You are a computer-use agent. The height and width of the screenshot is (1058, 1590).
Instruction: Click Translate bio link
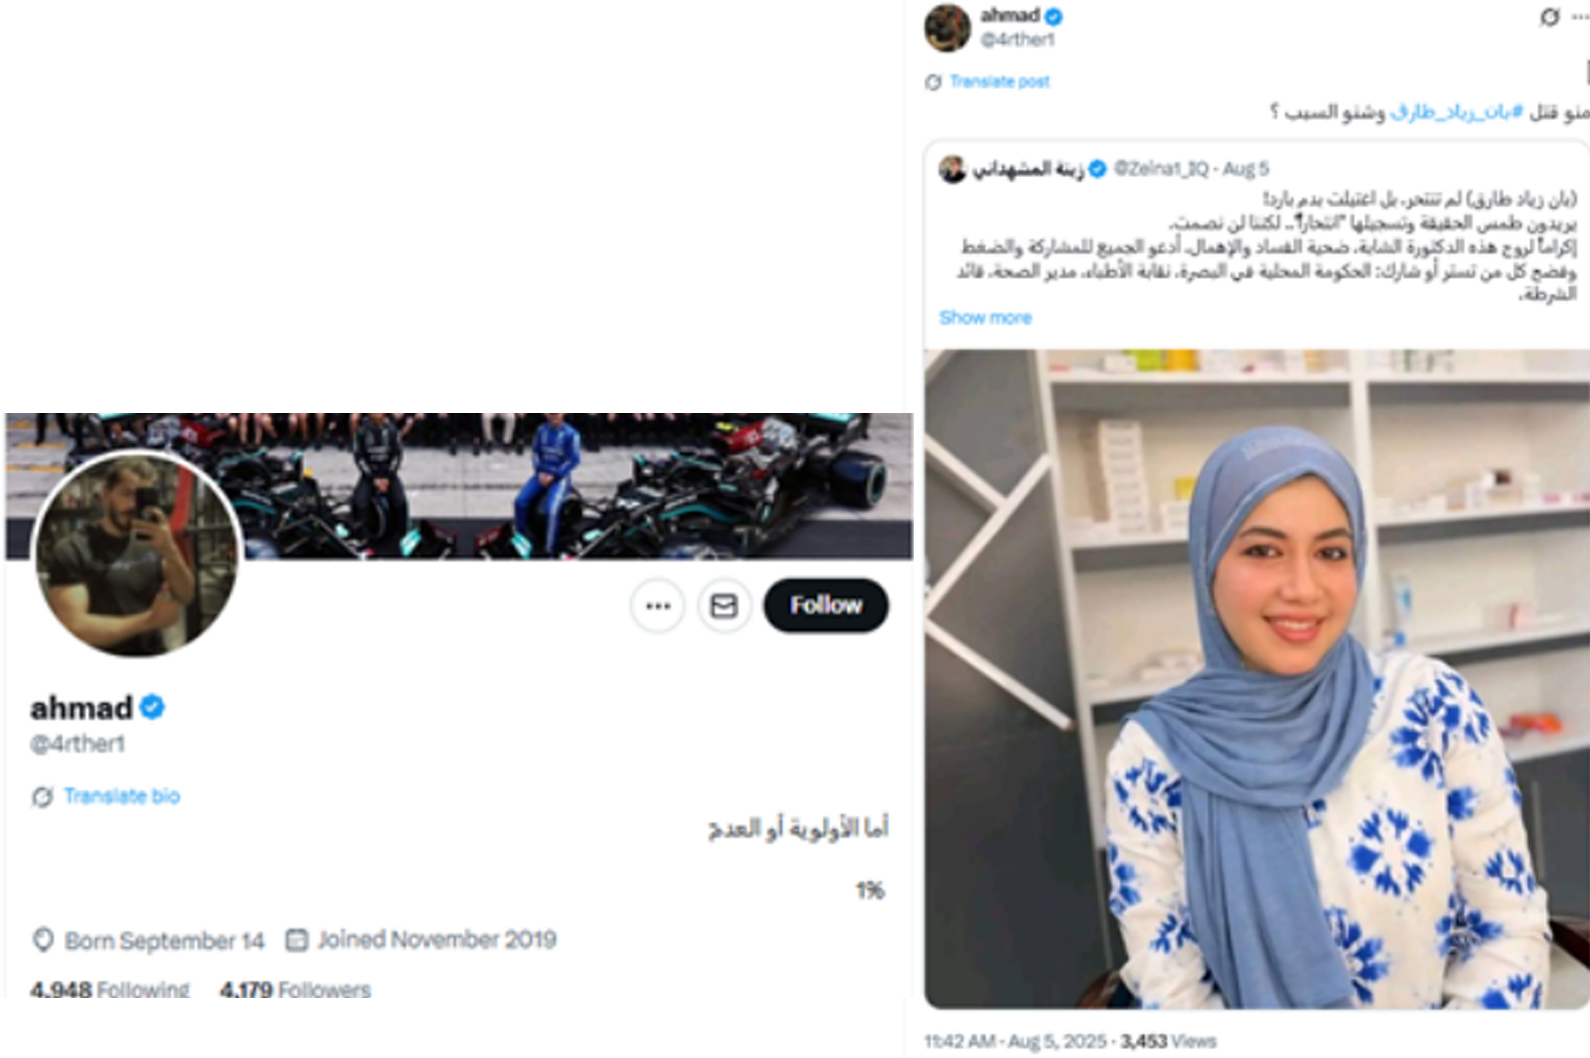click(x=122, y=796)
